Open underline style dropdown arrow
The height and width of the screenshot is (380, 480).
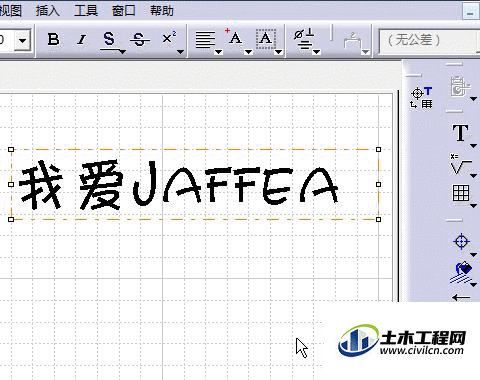[122, 52]
